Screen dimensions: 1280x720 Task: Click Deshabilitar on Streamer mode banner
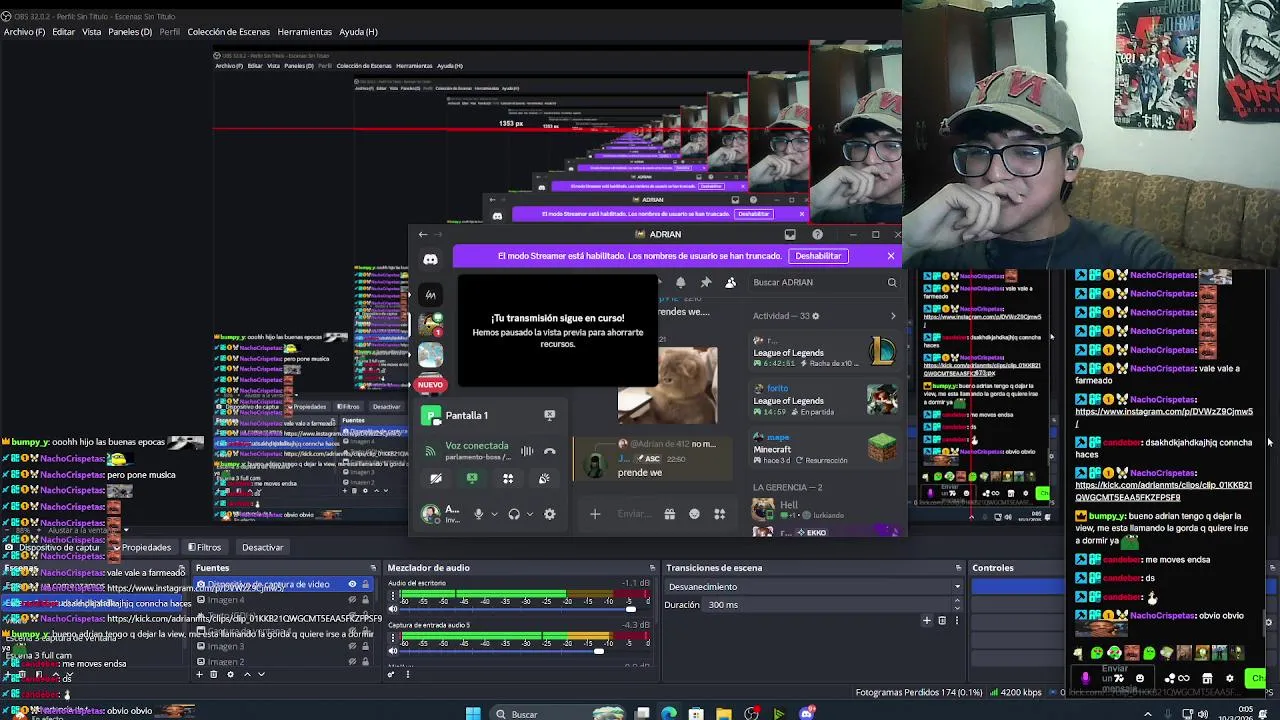[x=818, y=256]
